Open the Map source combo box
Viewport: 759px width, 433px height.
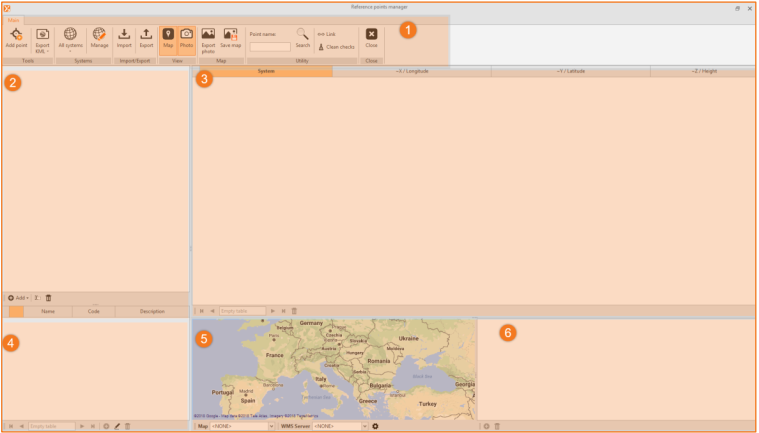click(241, 427)
